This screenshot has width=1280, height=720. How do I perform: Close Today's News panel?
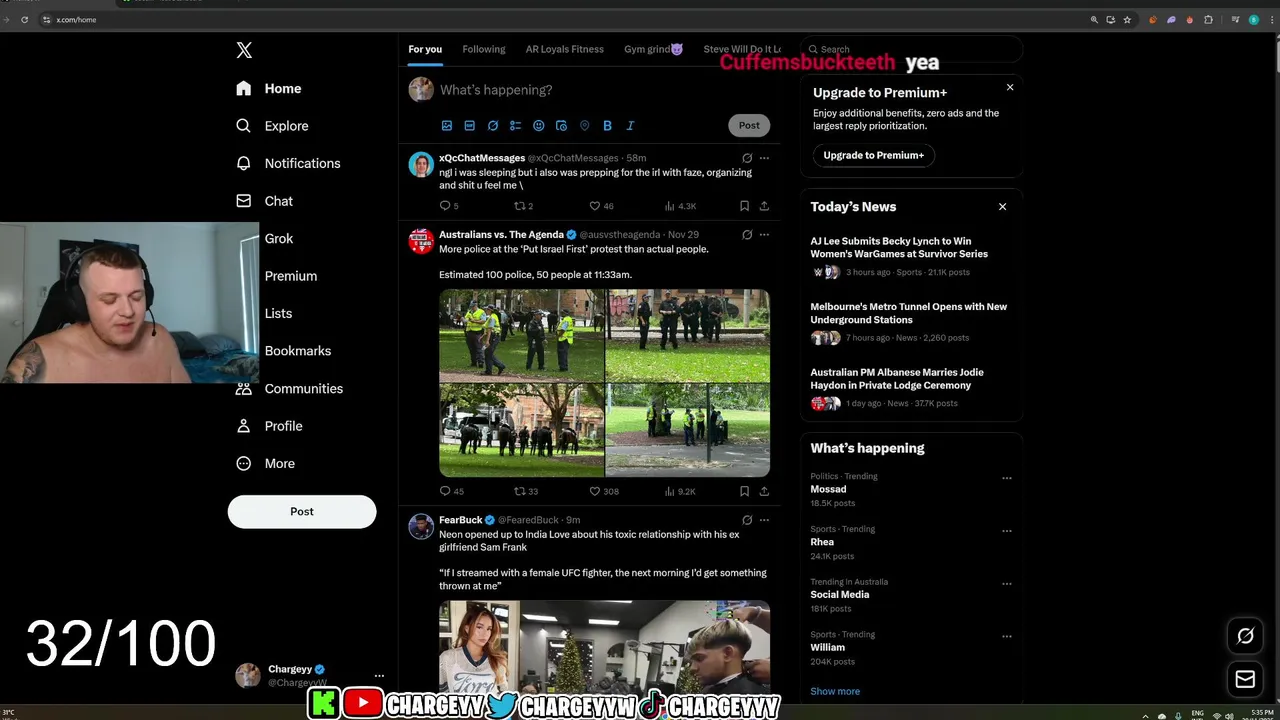[1002, 207]
